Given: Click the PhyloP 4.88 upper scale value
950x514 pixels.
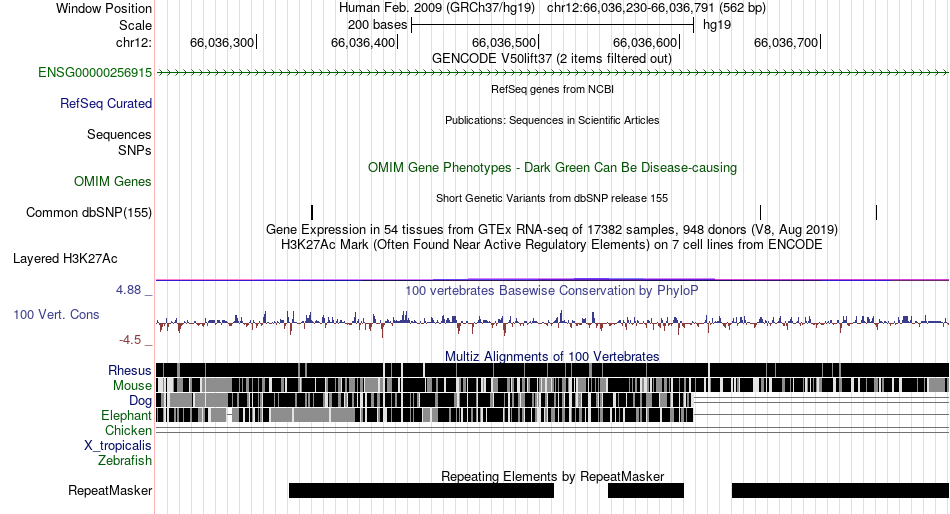Looking at the screenshot, I should [x=129, y=290].
